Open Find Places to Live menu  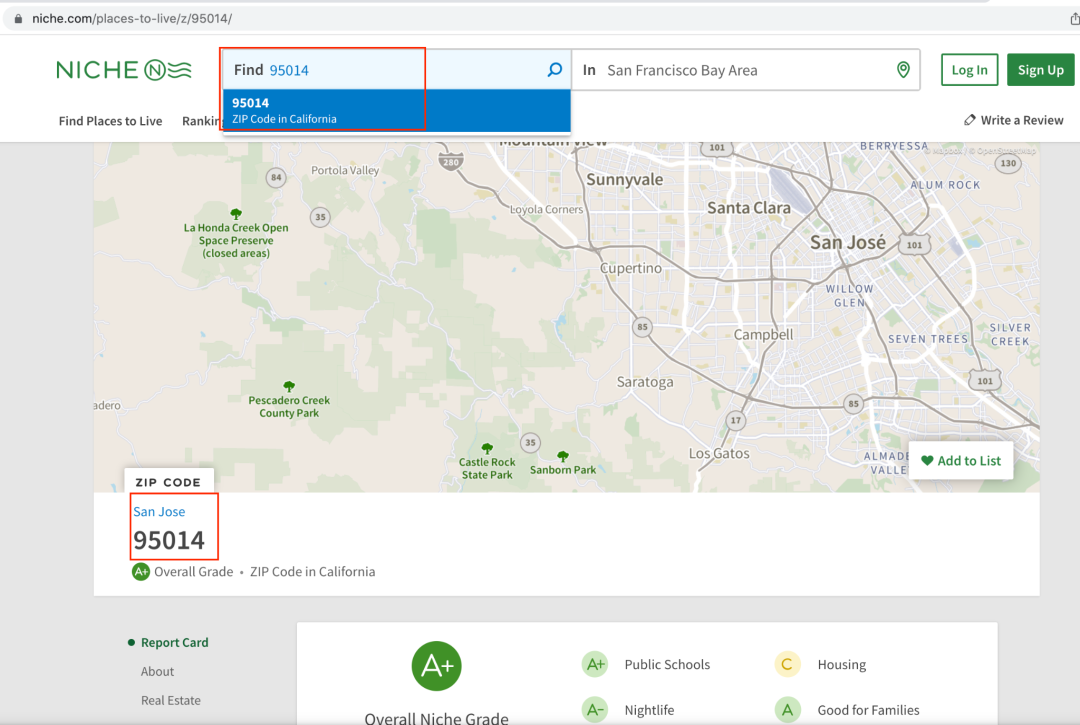pyautogui.click(x=110, y=121)
